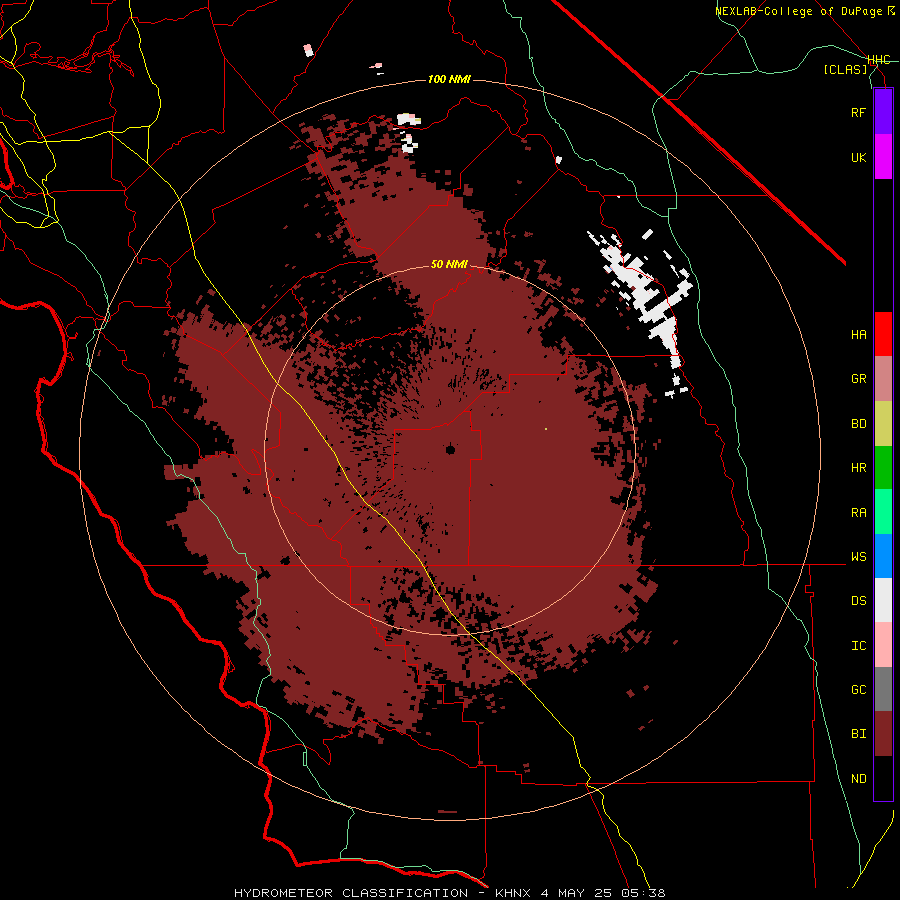Click the ND black legend swatch
Viewport: 900px width, 900px height.
[883, 778]
